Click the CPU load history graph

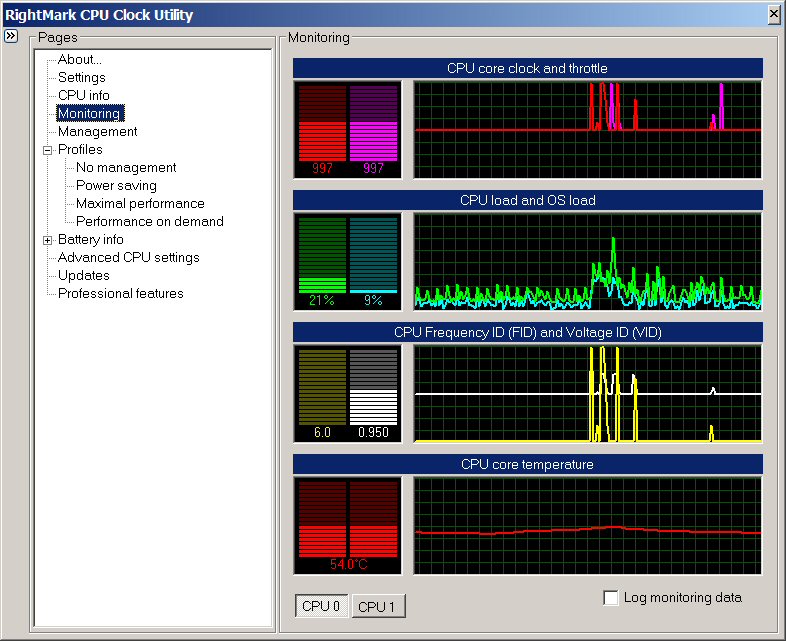(587, 262)
